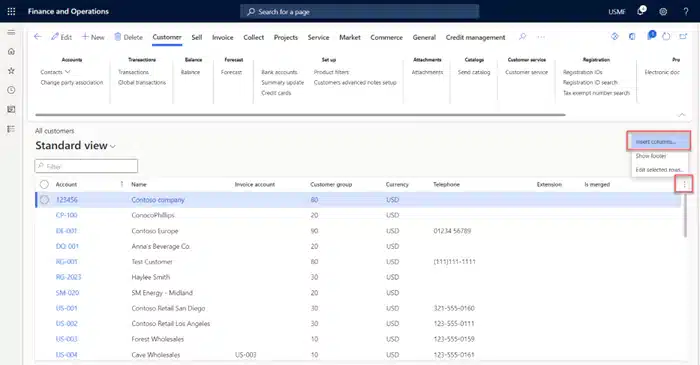
Task: Open Workspaces icon in the sidebar
Action: (x=11, y=109)
